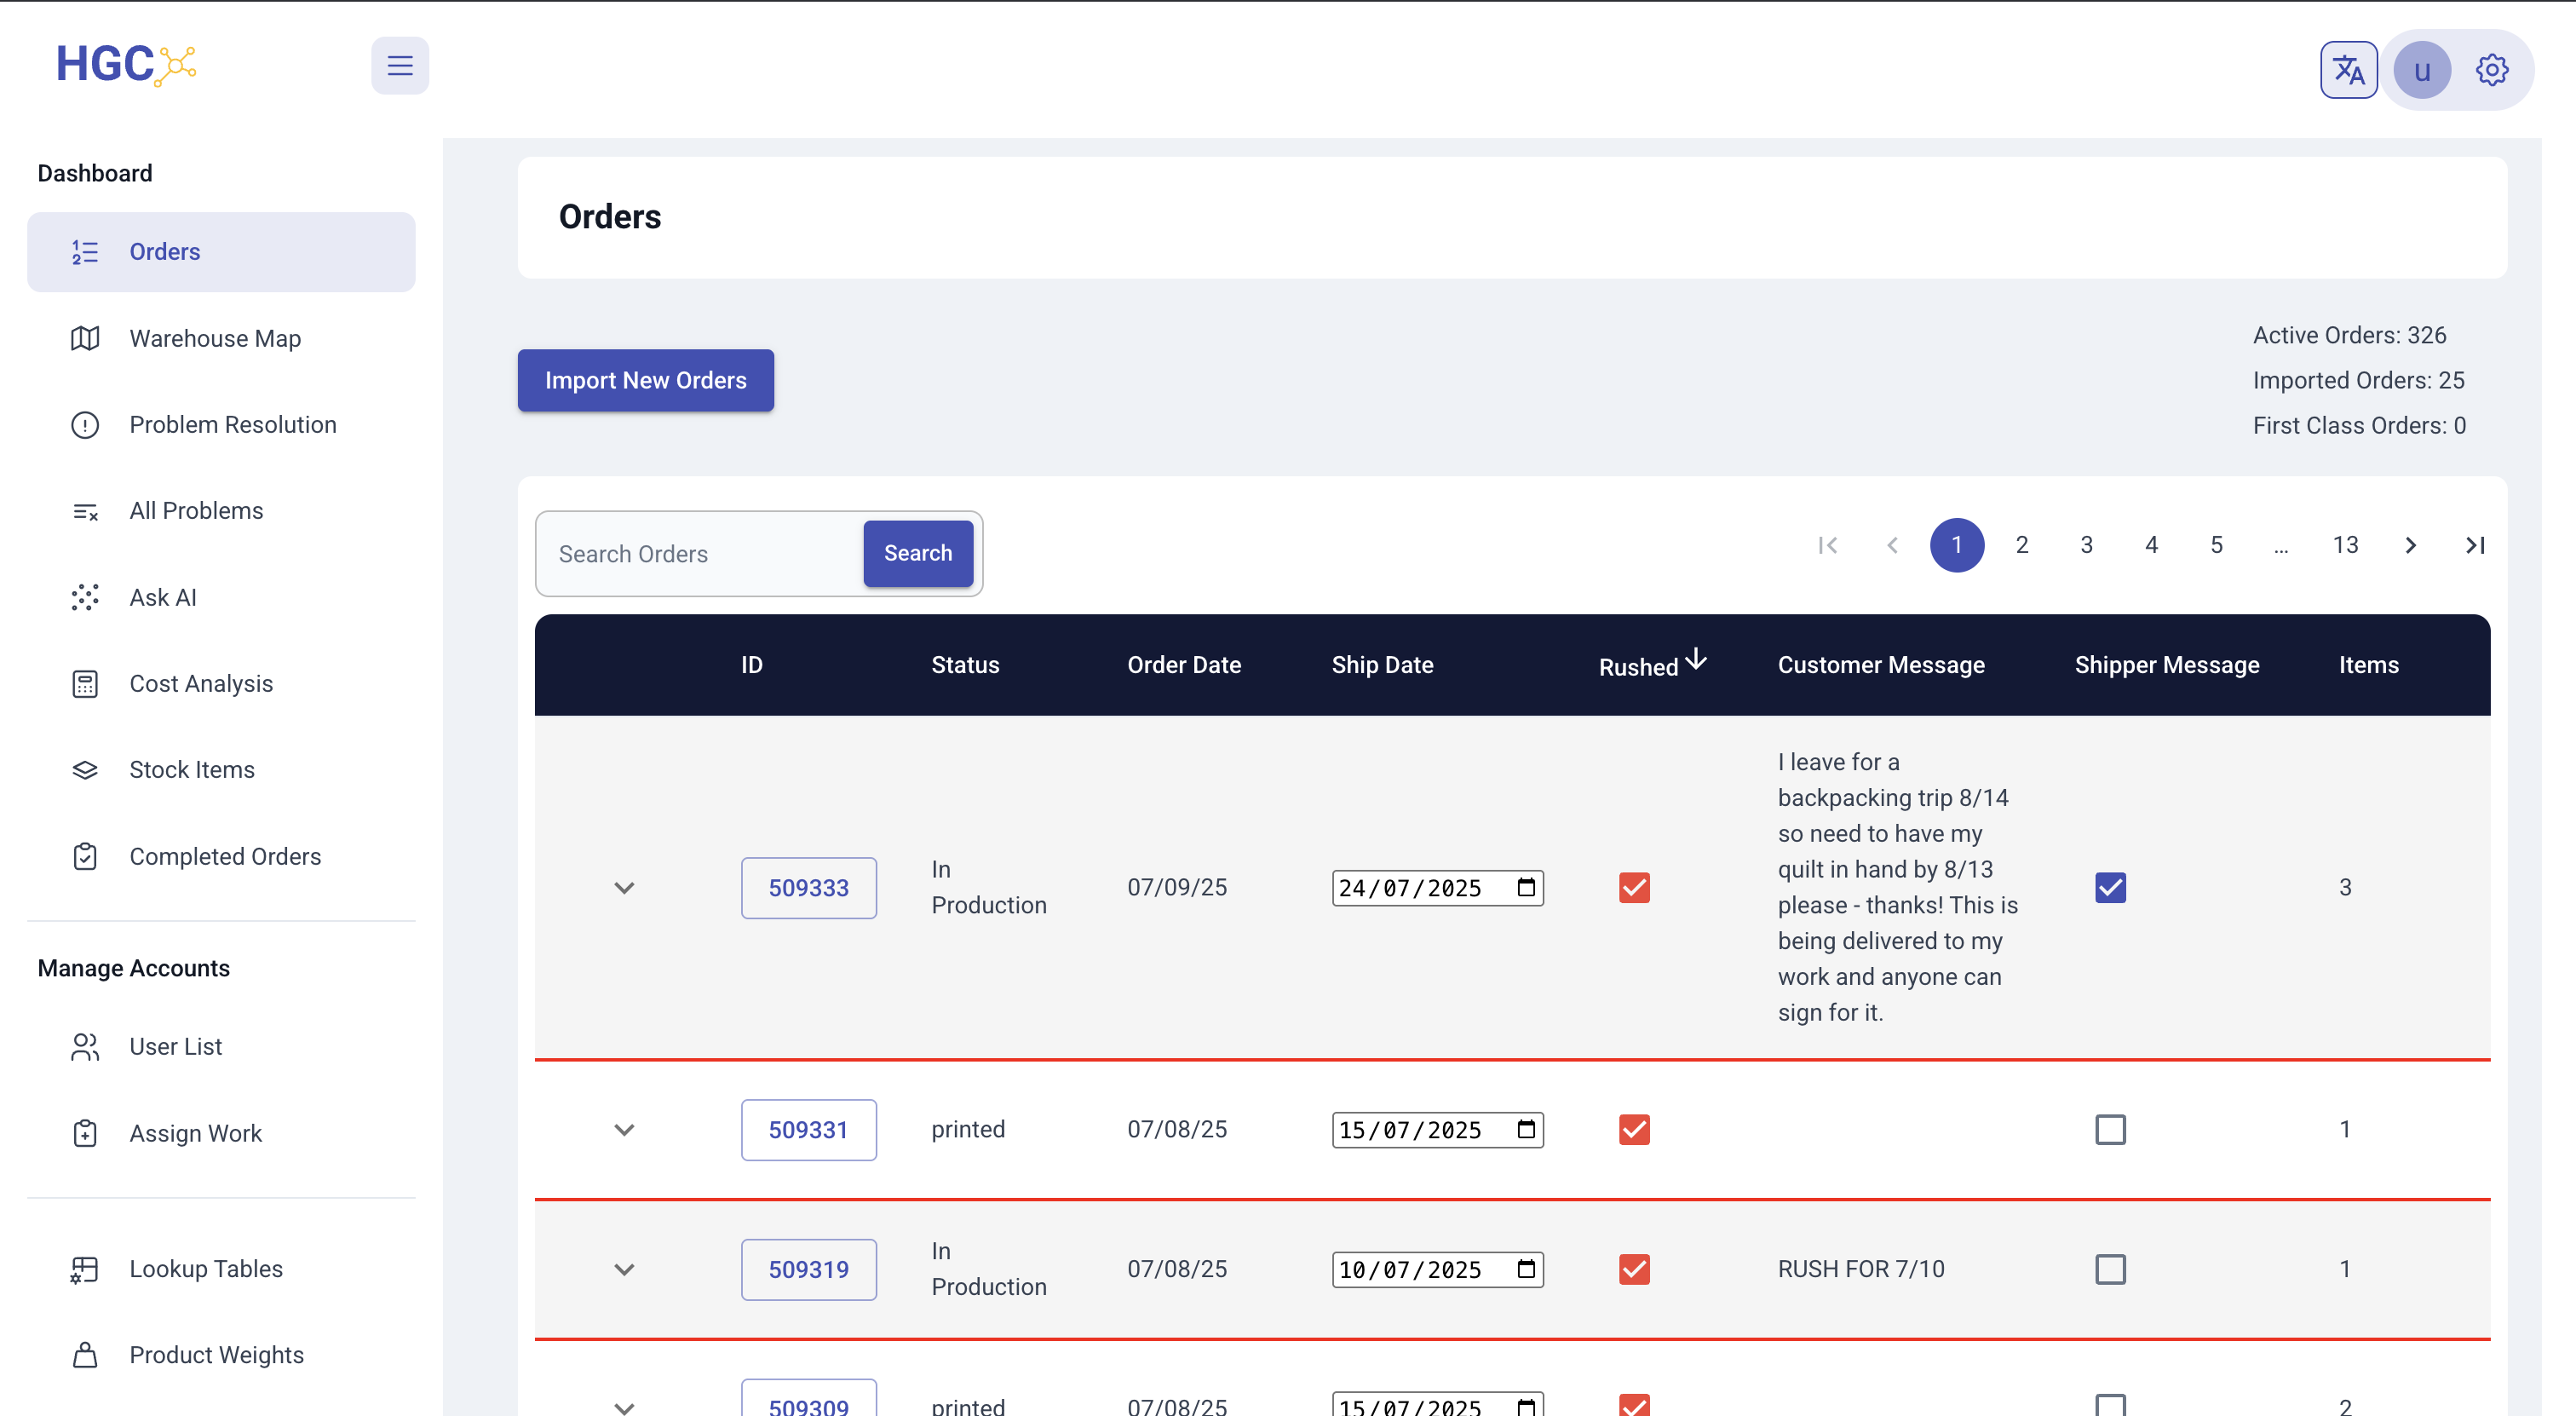
Task: Open Warehouse Map page
Action: [221, 338]
